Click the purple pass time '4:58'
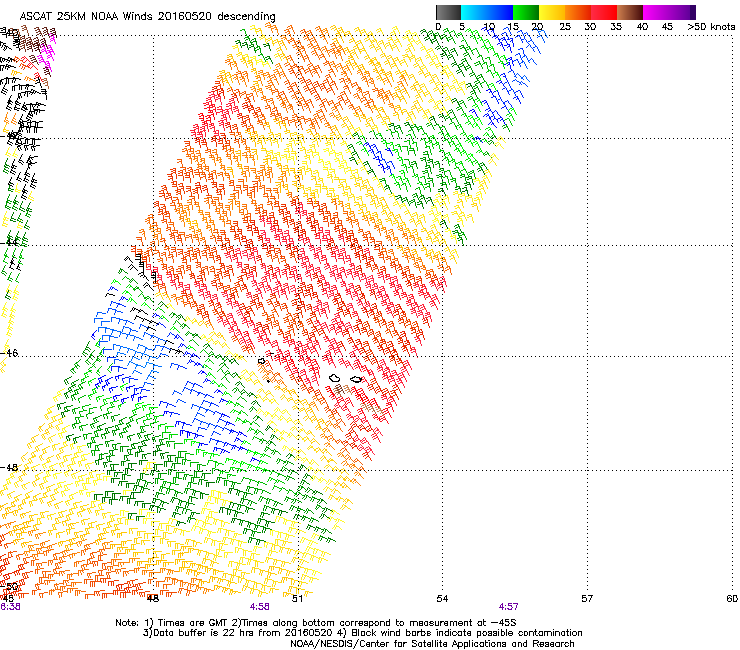Screen dimensions: 740x650 pos(260,607)
